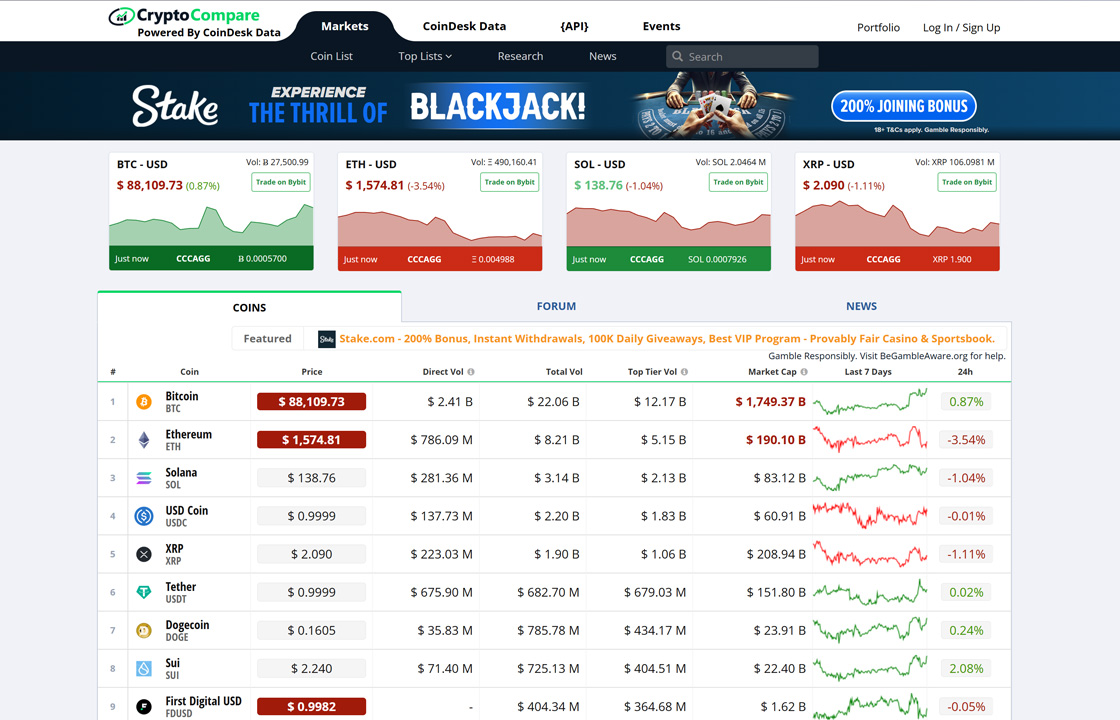This screenshot has height=720, width=1120.
Task: Click the Stake Blackjack banner ad
Action: pyautogui.click(x=560, y=106)
